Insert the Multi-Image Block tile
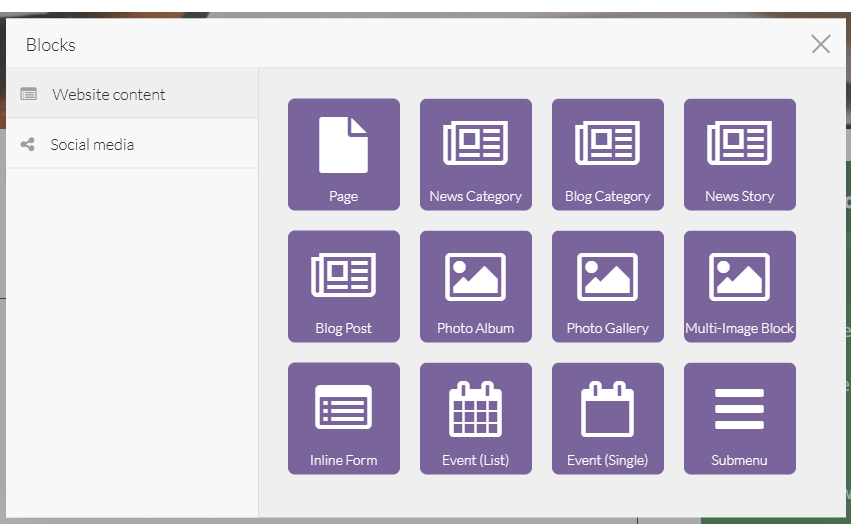851x524 pixels. pyautogui.click(x=739, y=286)
